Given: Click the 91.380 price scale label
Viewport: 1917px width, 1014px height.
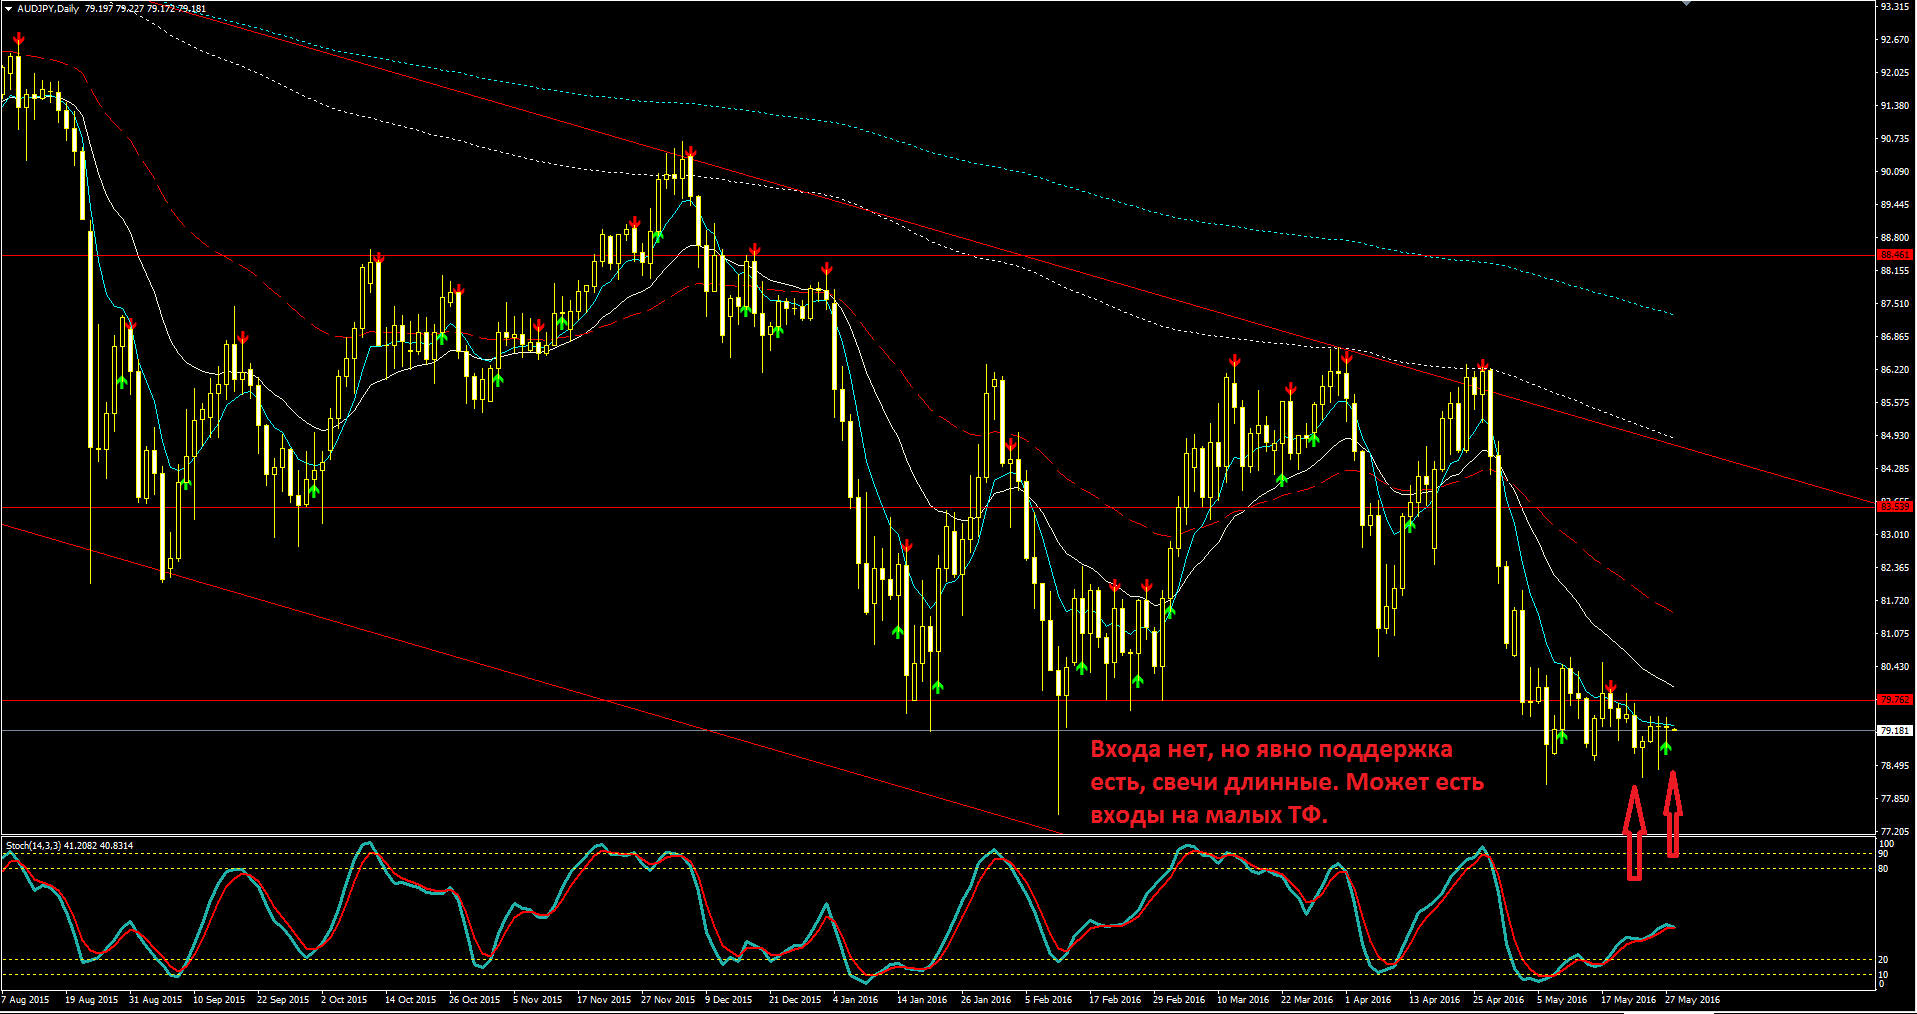Looking at the screenshot, I should (x=1895, y=106).
